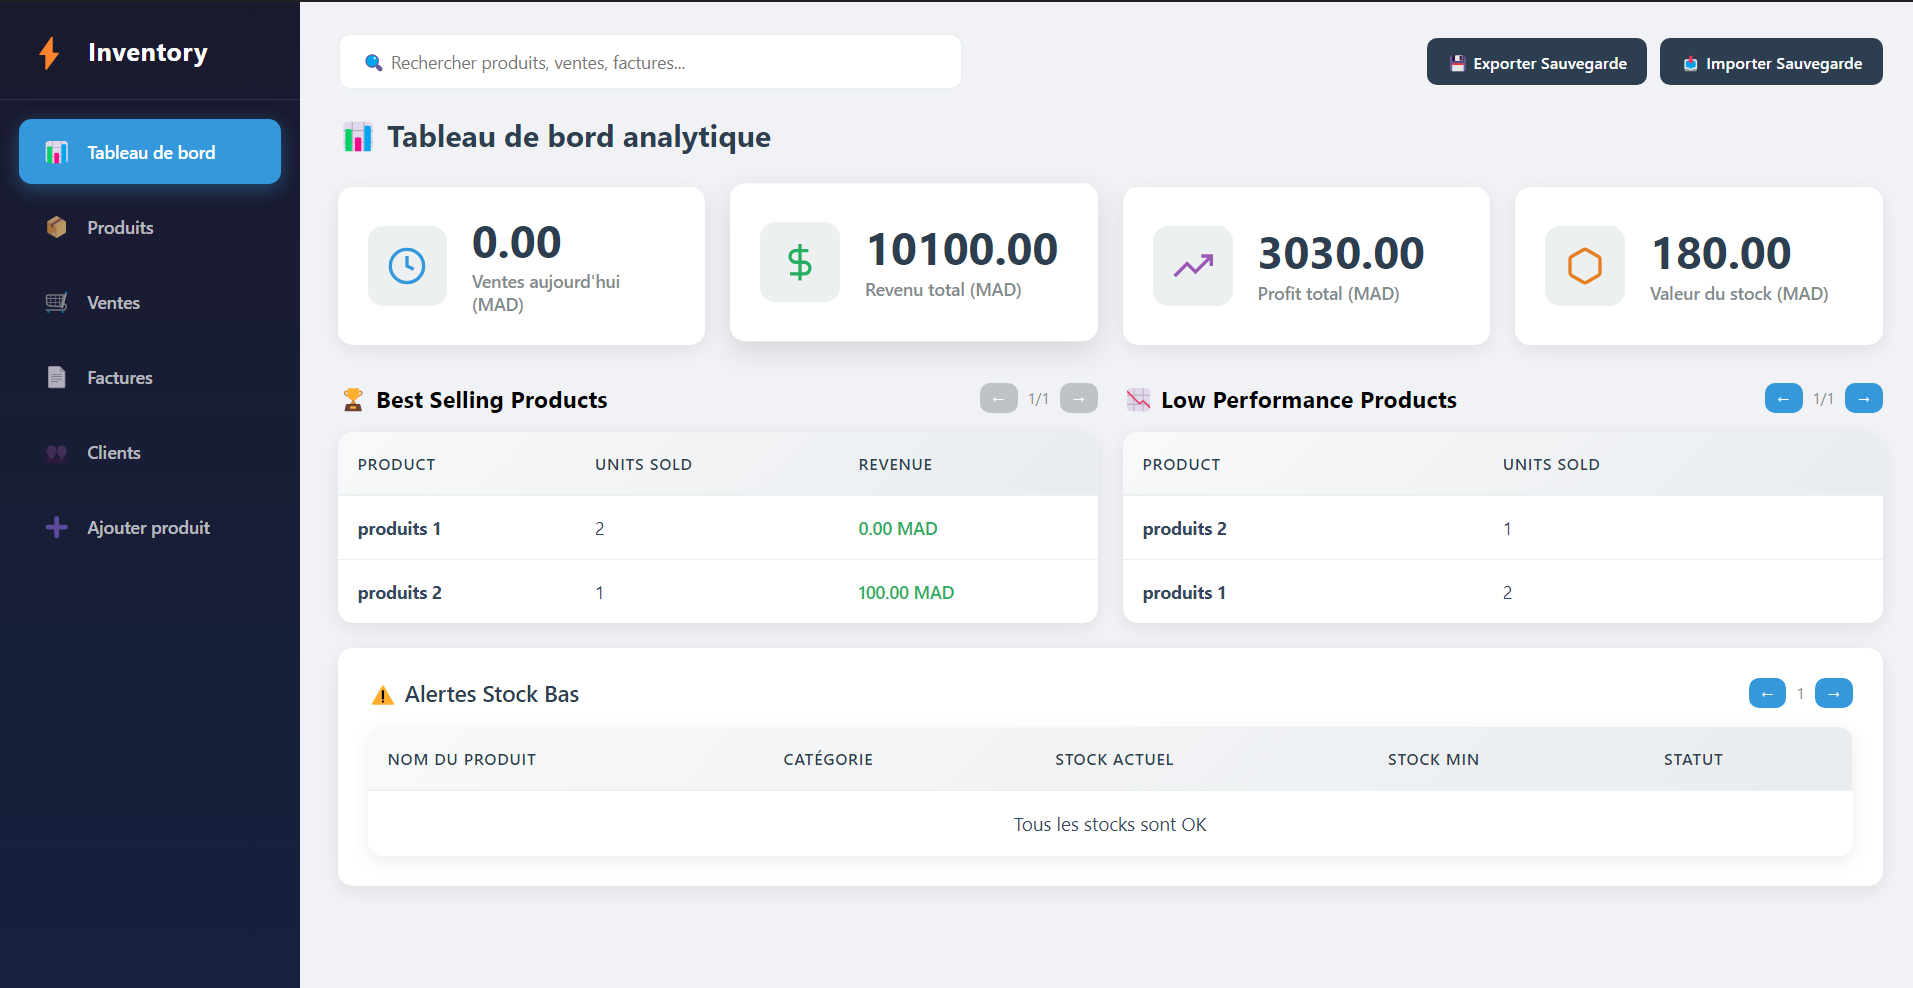
Task: Click the declining chart Low Performance icon
Action: [x=1138, y=400]
